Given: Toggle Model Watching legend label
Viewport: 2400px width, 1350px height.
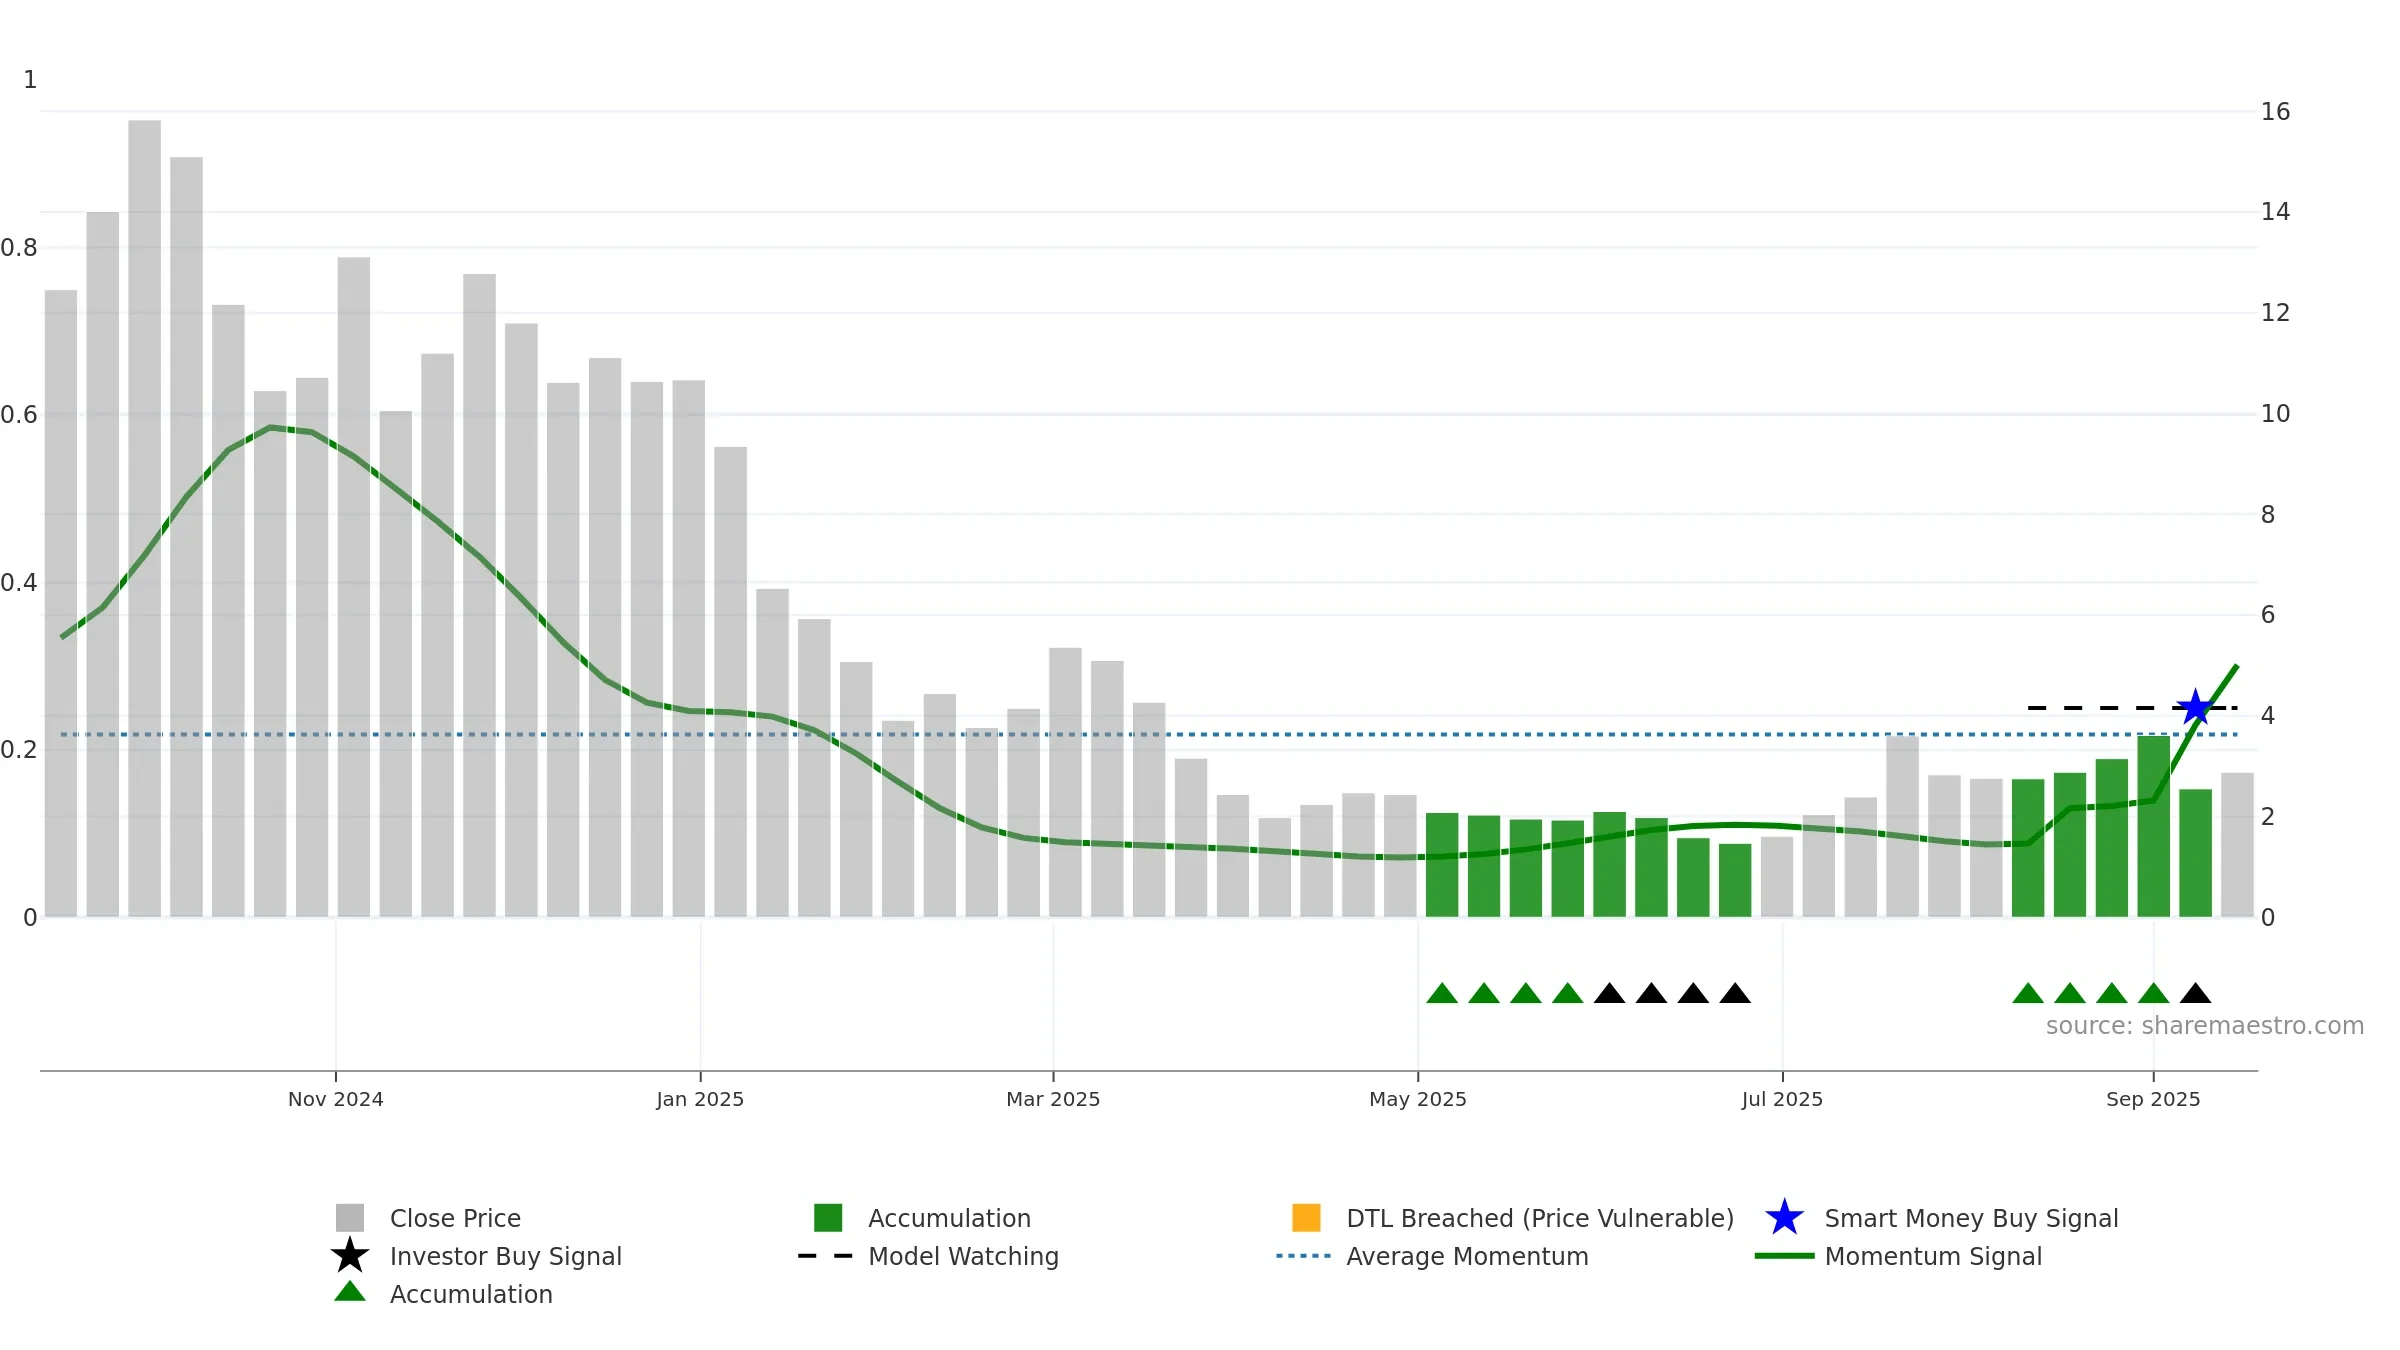Looking at the screenshot, I should coord(963,1256).
